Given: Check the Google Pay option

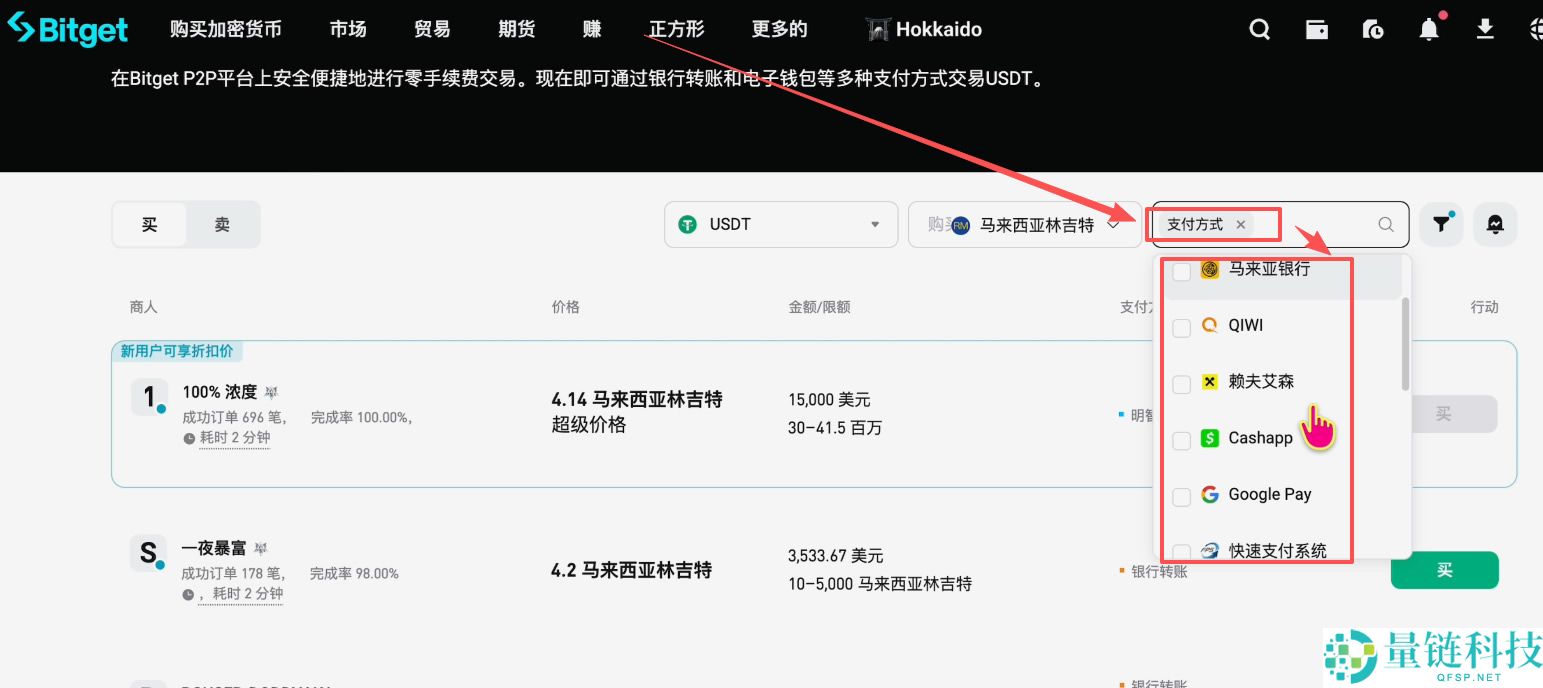Looking at the screenshot, I should click(x=1181, y=495).
